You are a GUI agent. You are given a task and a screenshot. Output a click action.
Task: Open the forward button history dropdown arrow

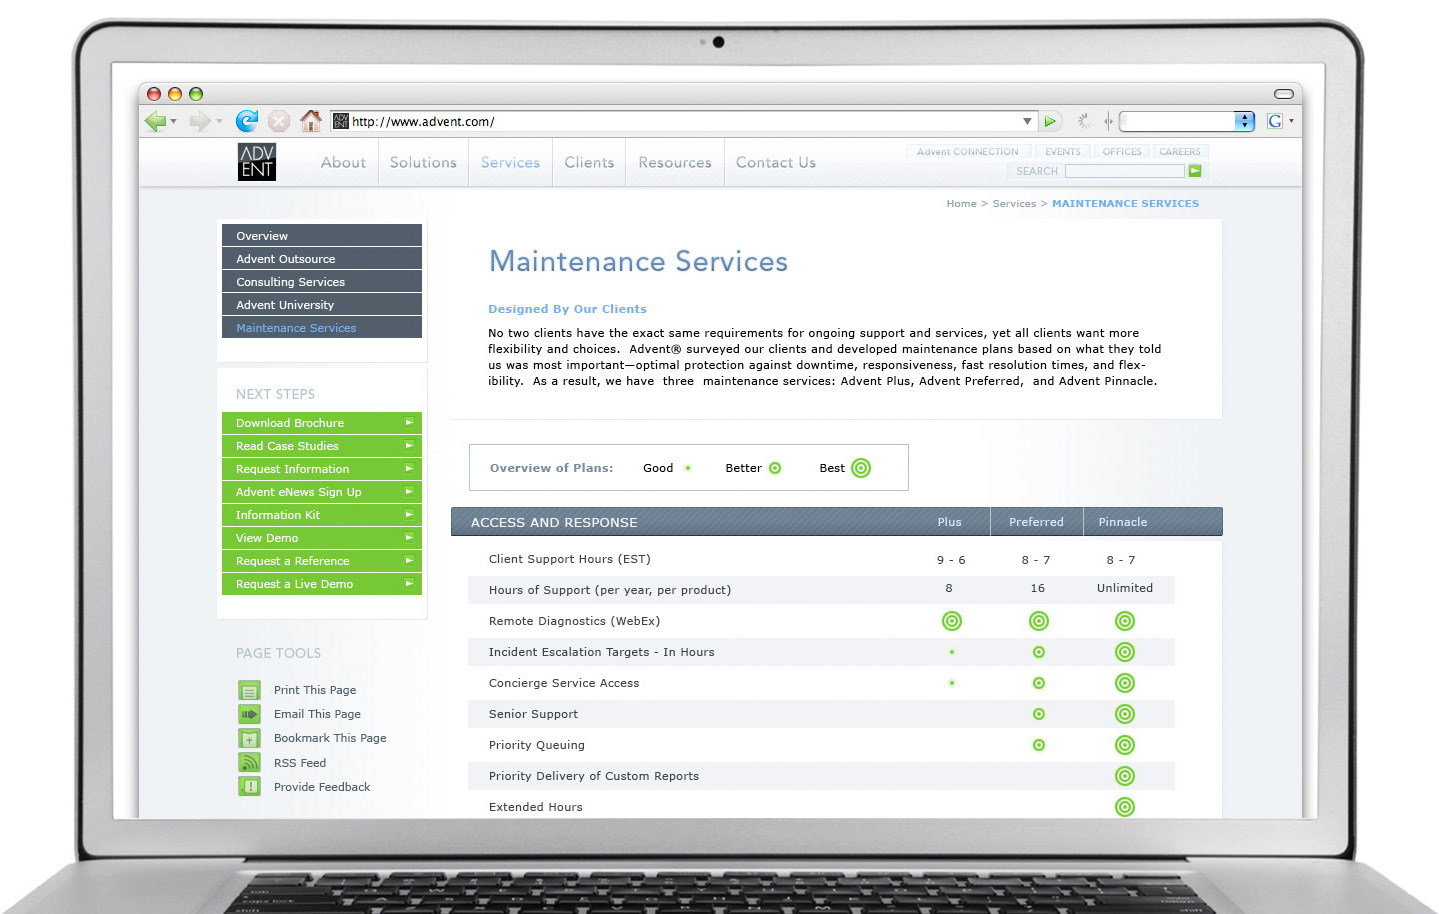pos(218,122)
